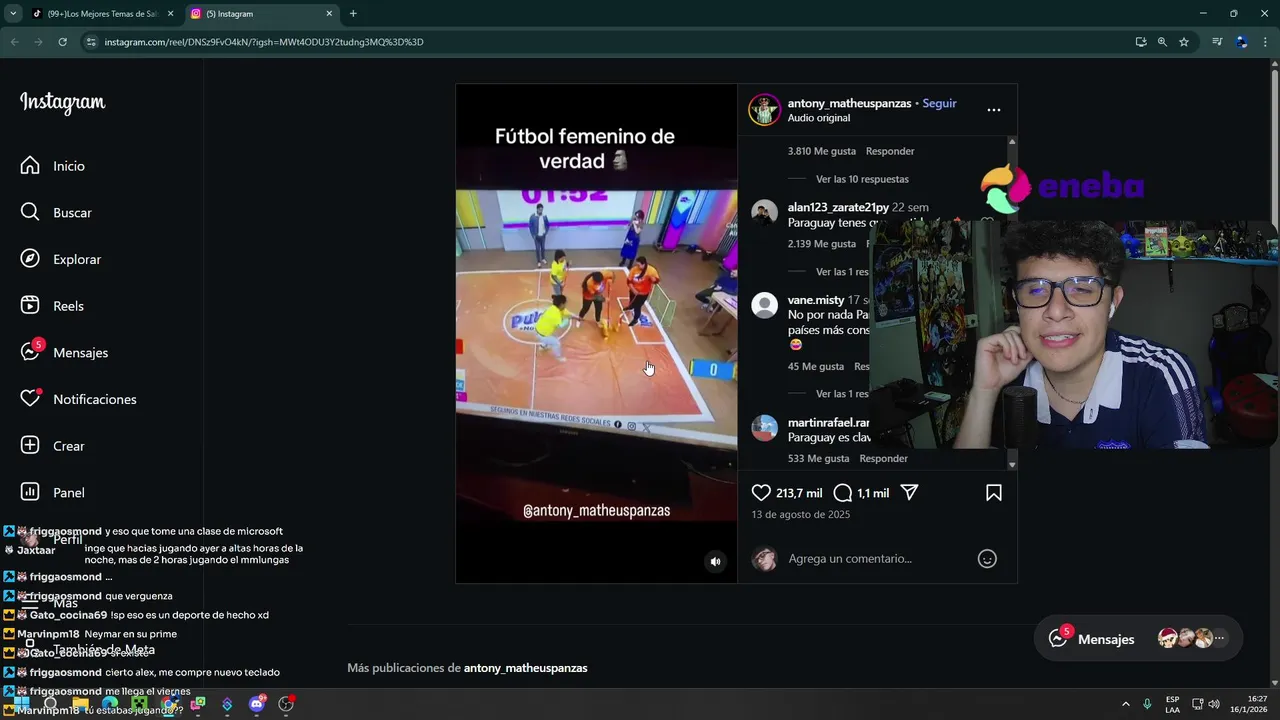
Task: Click the post author's avatar
Action: click(x=765, y=110)
